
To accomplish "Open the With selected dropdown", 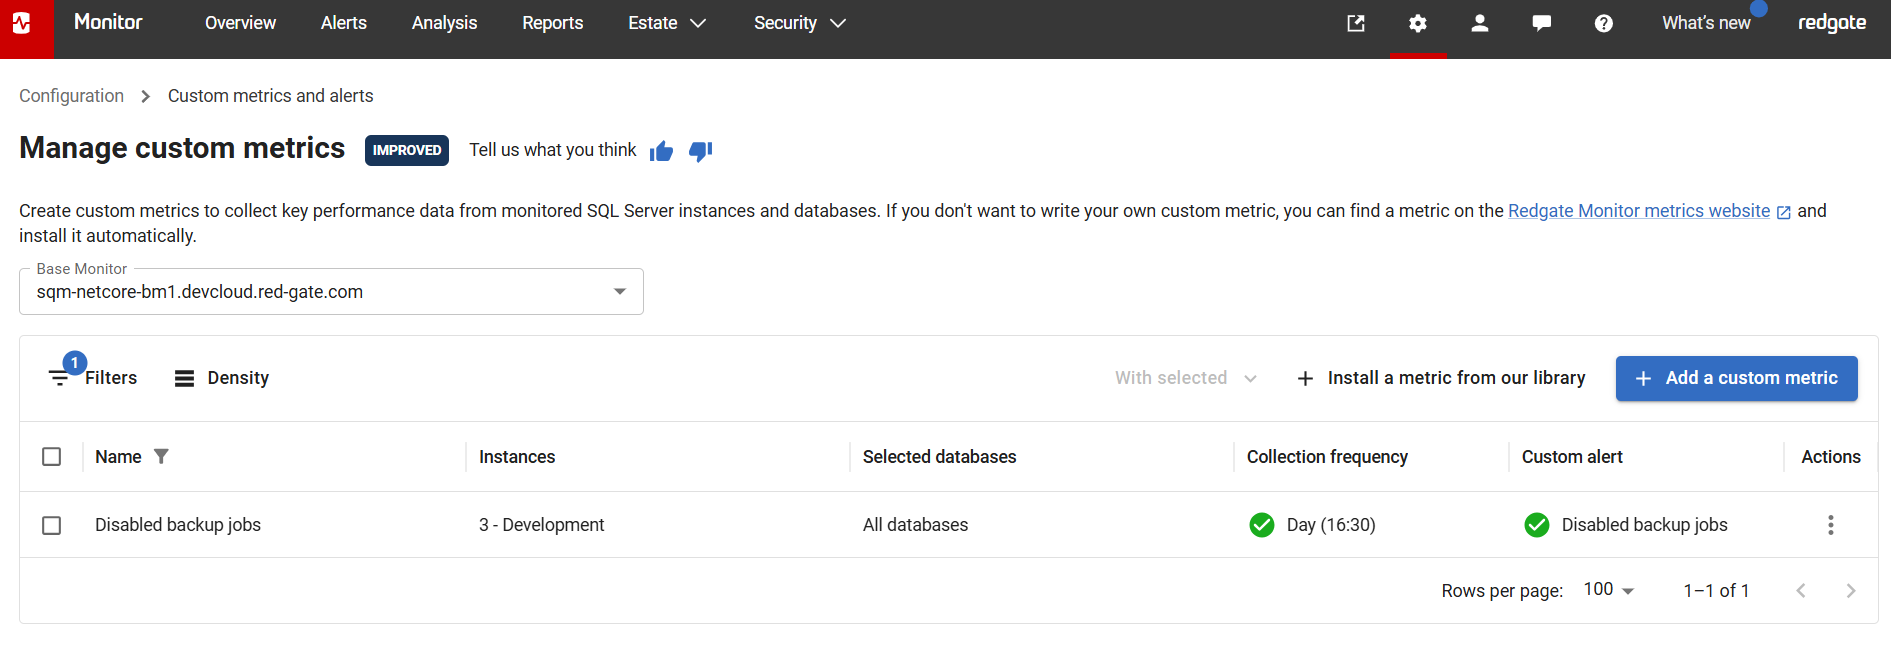I will click(x=1186, y=378).
